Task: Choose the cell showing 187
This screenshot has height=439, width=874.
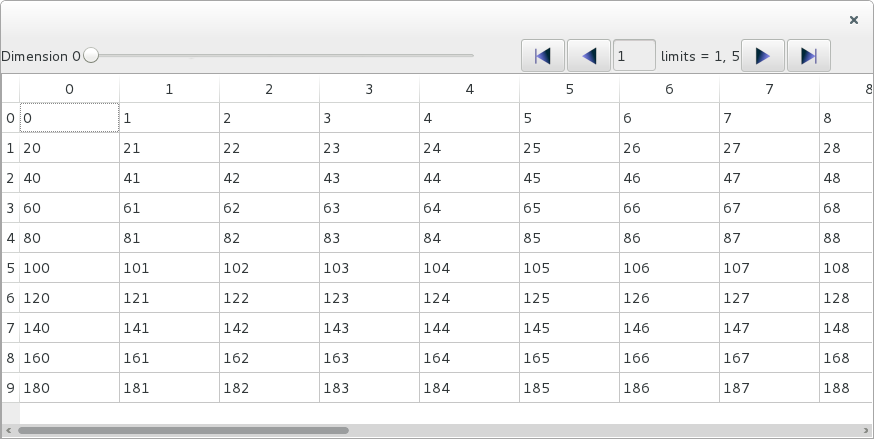Action: click(769, 388)
